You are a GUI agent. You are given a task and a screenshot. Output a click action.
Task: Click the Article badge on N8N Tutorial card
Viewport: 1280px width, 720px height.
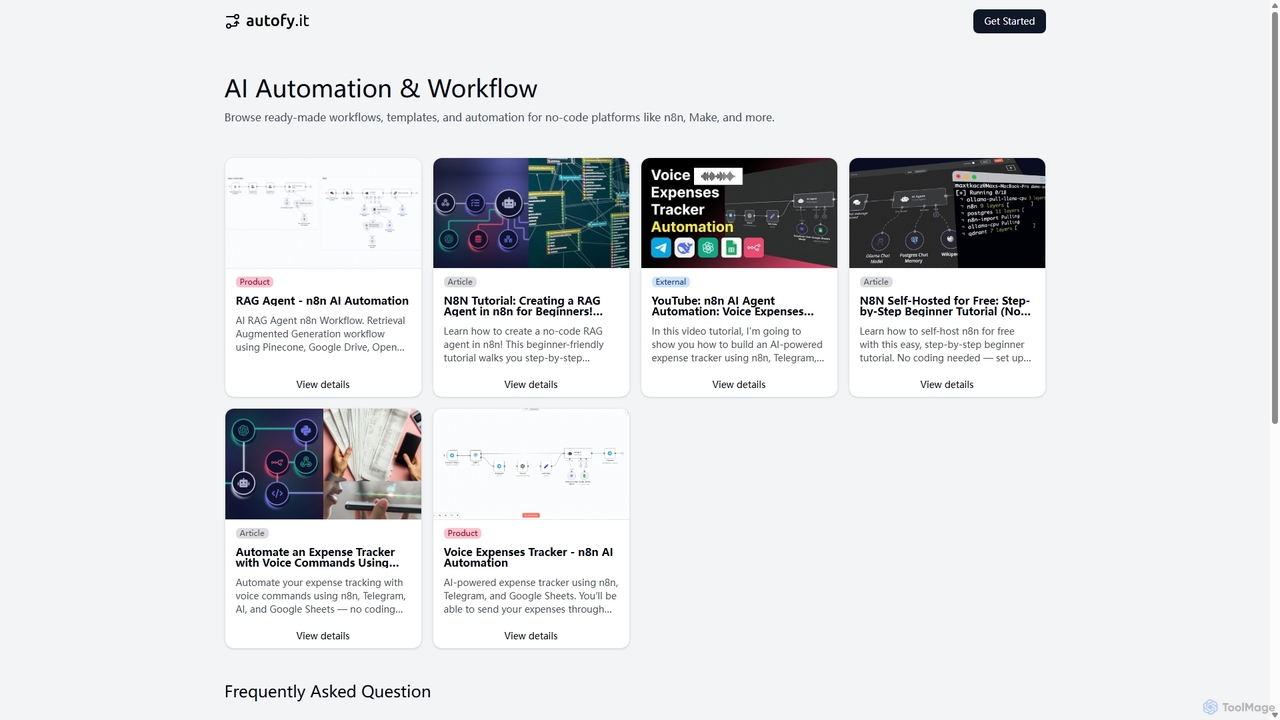[x=460, y=282]
